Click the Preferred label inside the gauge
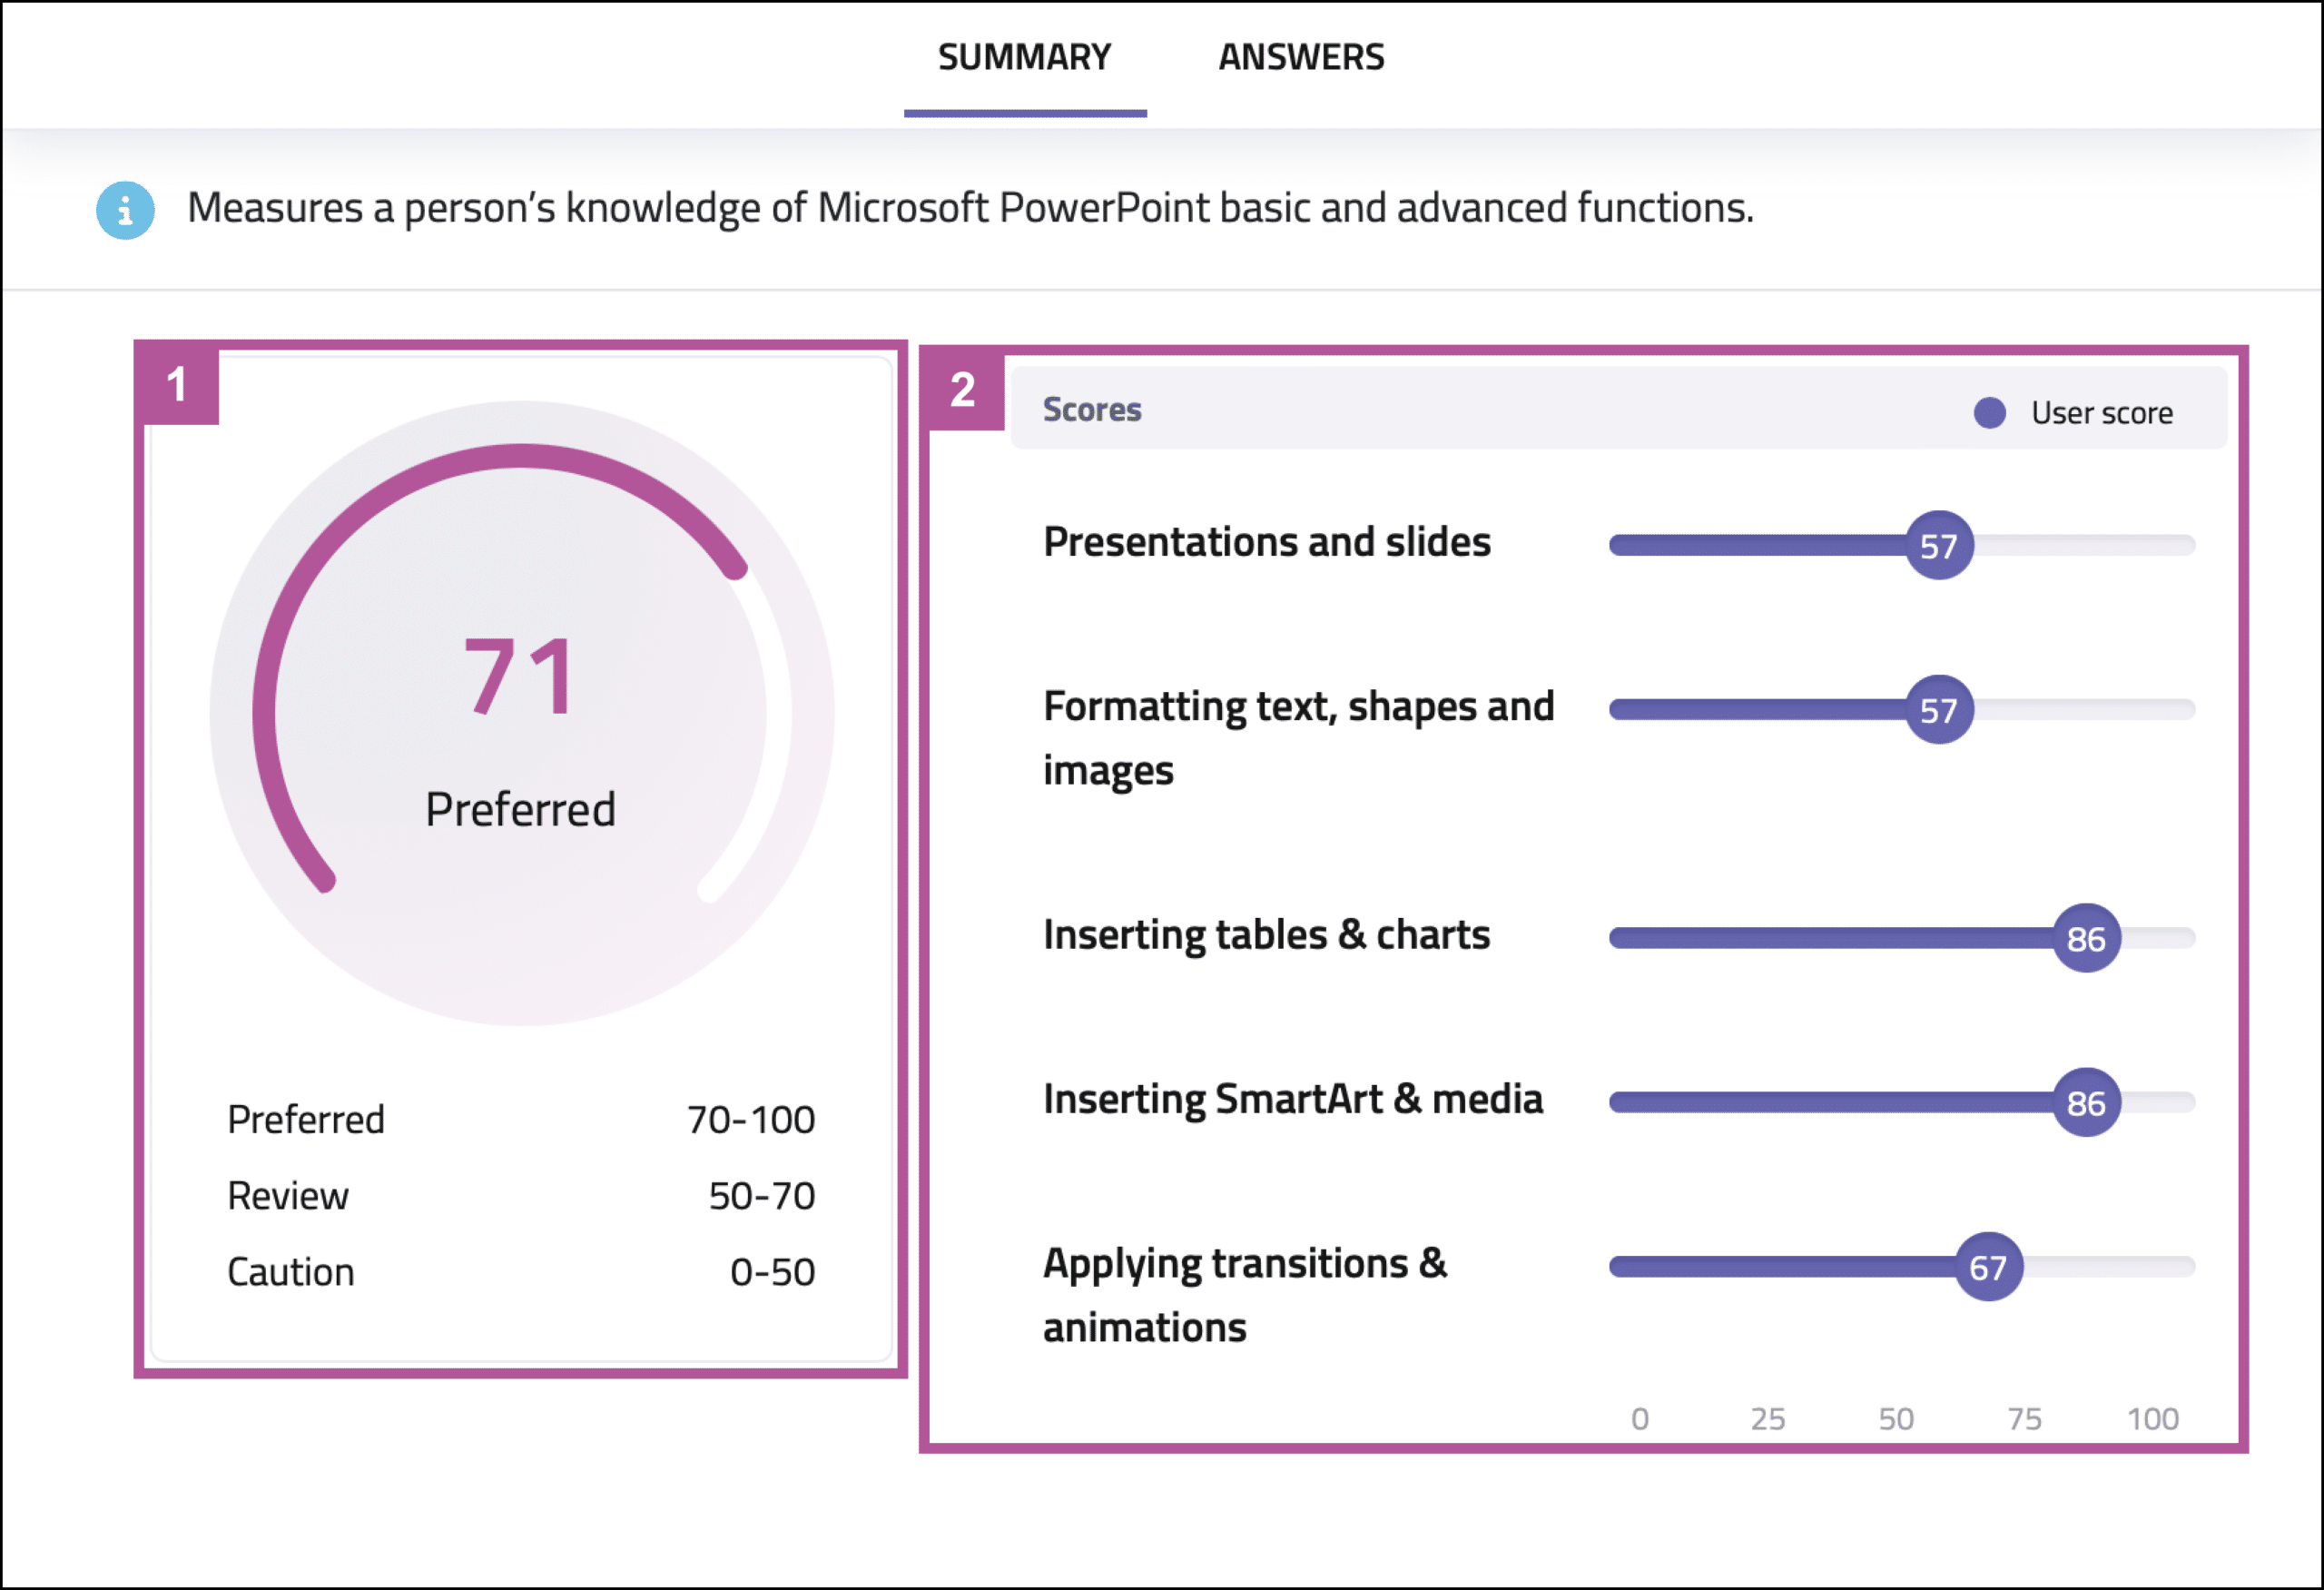The width and height of the screenshot is (2324, 1590). click(520, 809)
